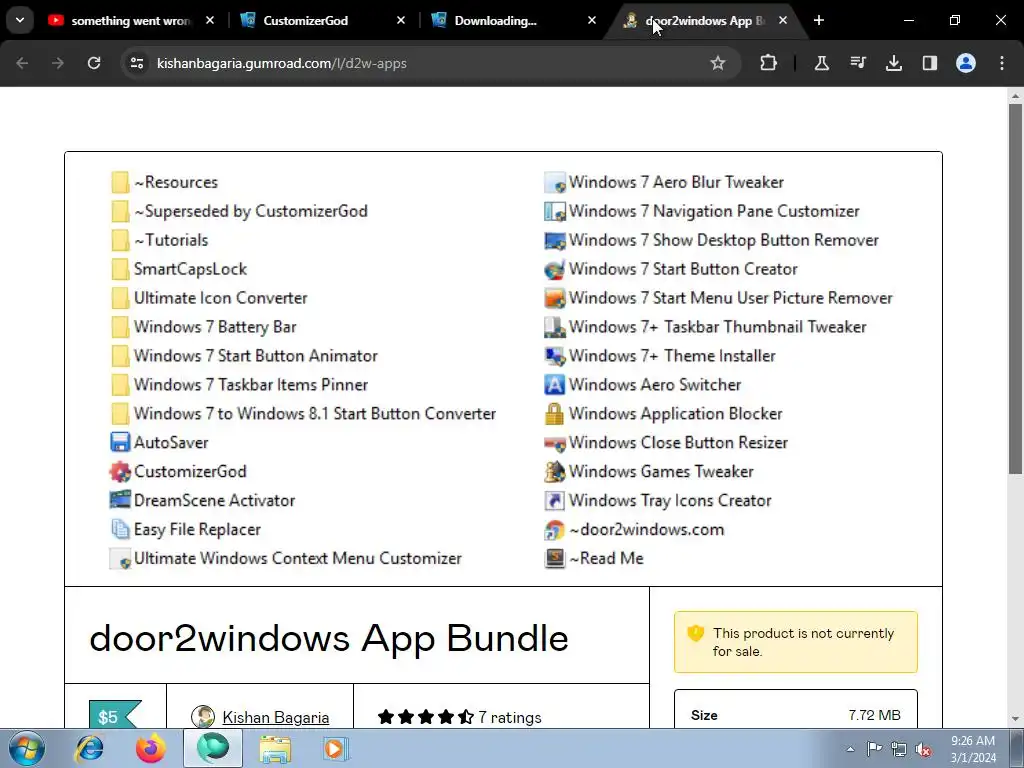Screen dimensions: 1024x768
Task: Click the 7 ratings text
Action: pos(509,717)
